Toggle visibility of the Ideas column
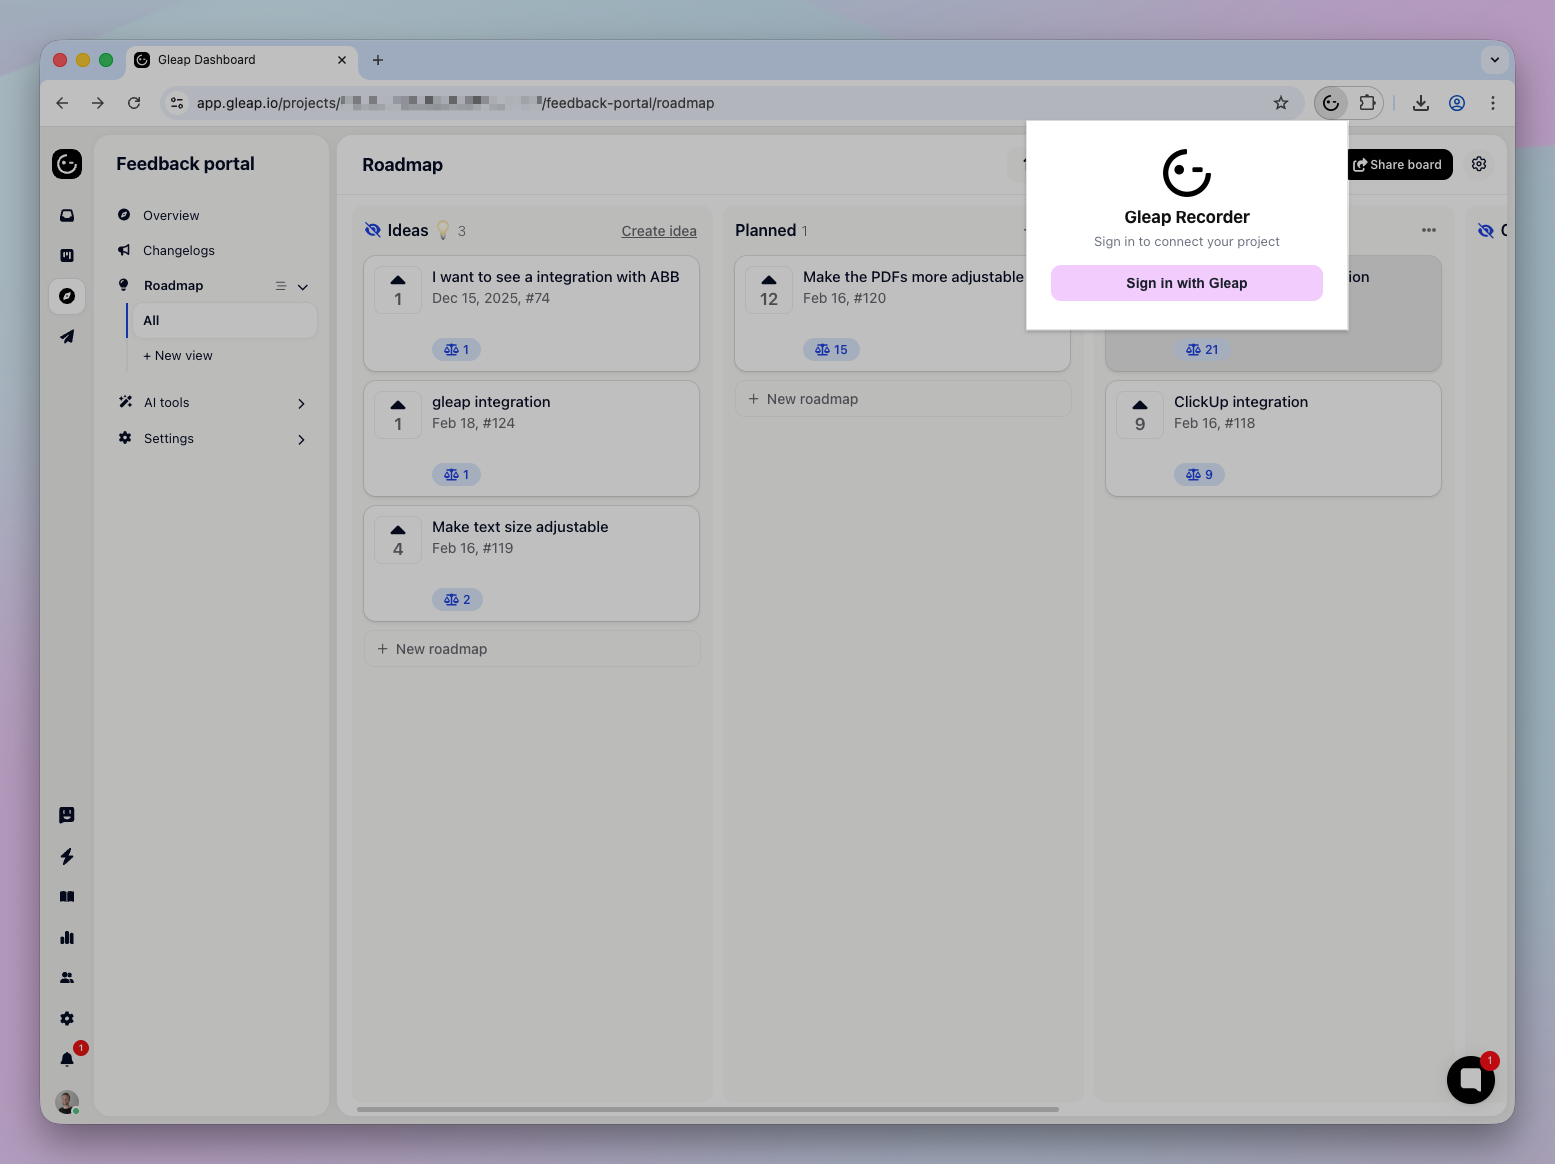Image resolution: width=1555 pixels, height=1164 pixels. (x=373, y=230)
